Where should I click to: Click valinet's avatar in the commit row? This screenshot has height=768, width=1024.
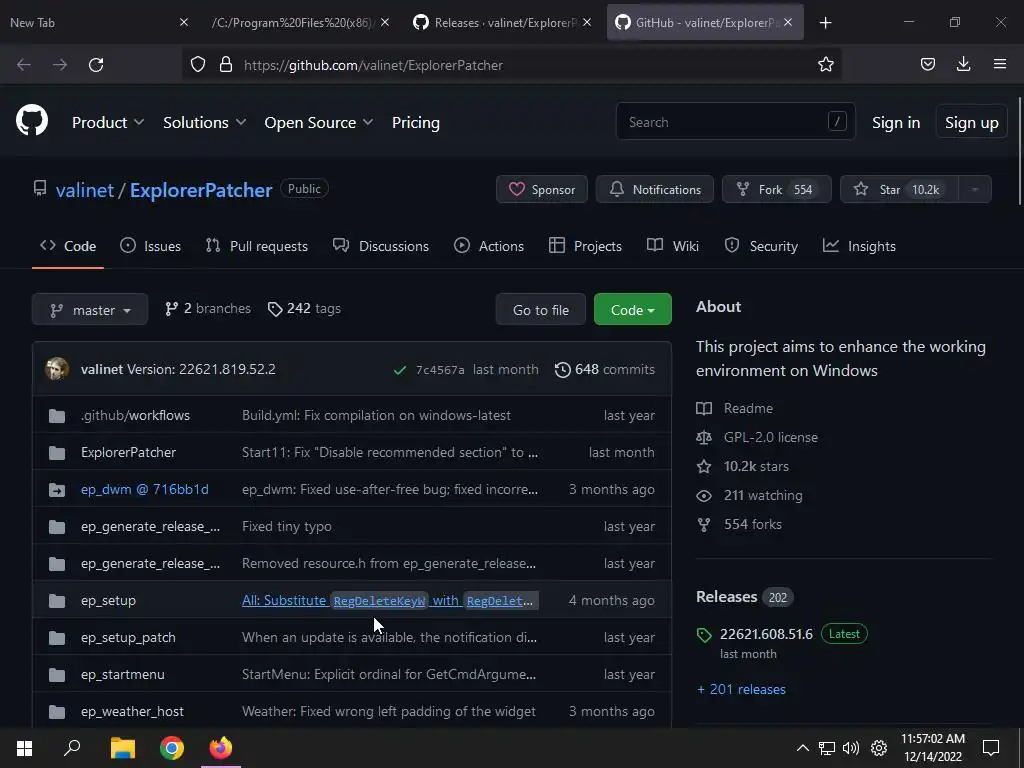(x=57, y=369)
